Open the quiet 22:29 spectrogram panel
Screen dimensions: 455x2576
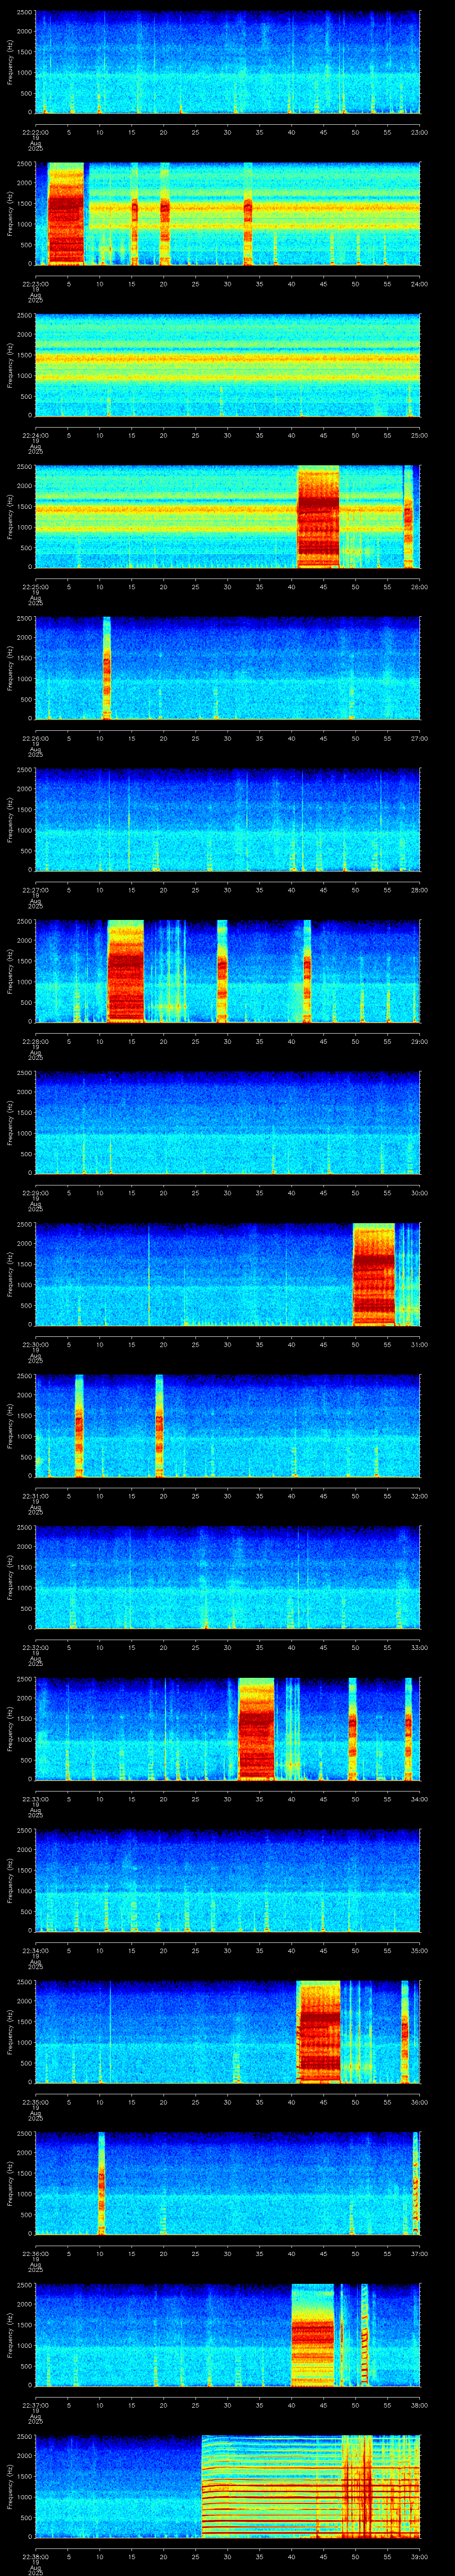pyautogui.click(x=227, y=1122)
